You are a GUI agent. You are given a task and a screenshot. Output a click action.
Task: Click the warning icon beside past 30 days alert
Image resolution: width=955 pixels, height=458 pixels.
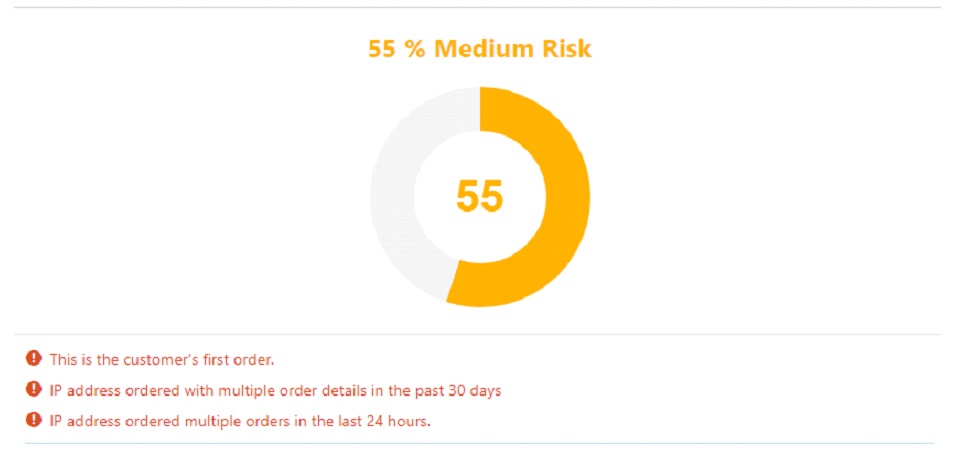(x=33, y=389)
